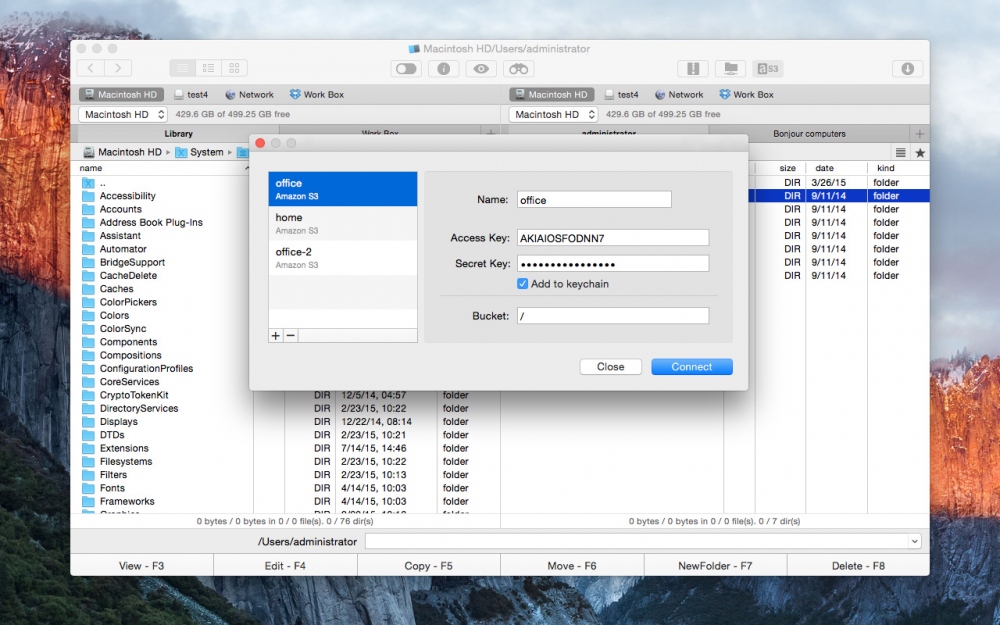Toggle the hidden files switch in toolbar

406,68
